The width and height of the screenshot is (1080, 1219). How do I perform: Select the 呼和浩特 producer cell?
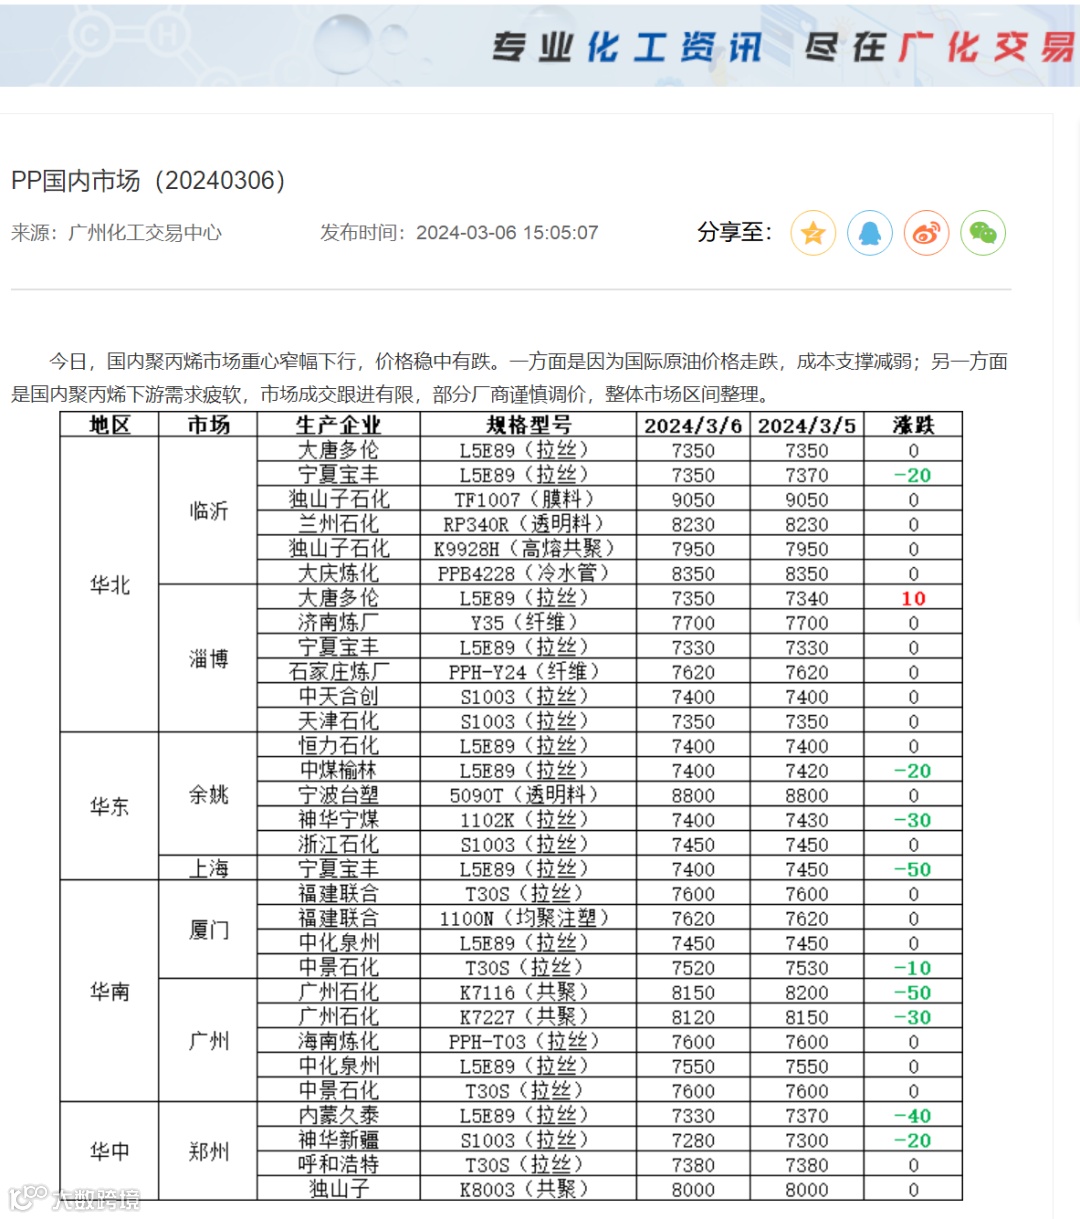(x=339, y=1165)
